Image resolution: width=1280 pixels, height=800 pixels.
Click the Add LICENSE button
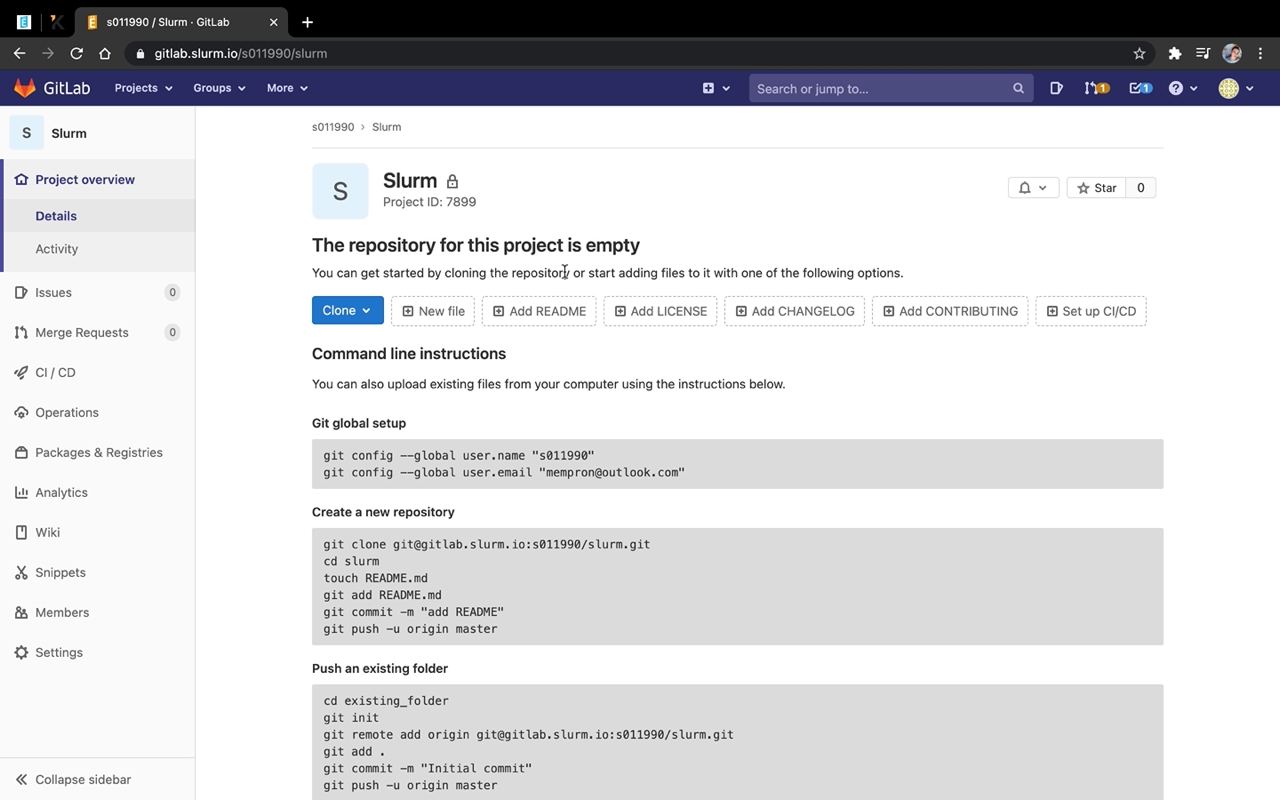[x=660, y=311]
